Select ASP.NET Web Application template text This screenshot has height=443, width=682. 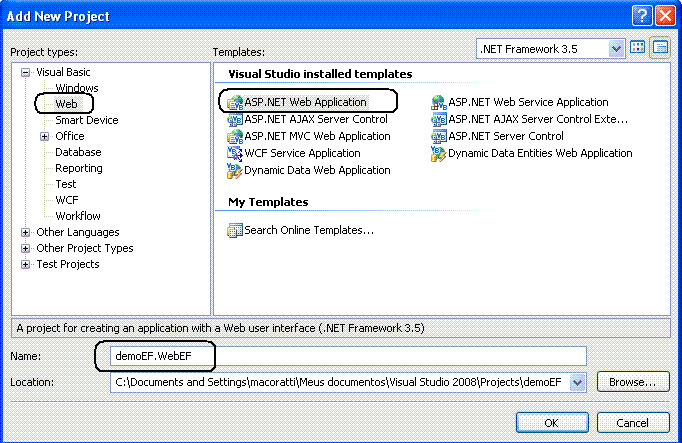(x=305, y=103)
